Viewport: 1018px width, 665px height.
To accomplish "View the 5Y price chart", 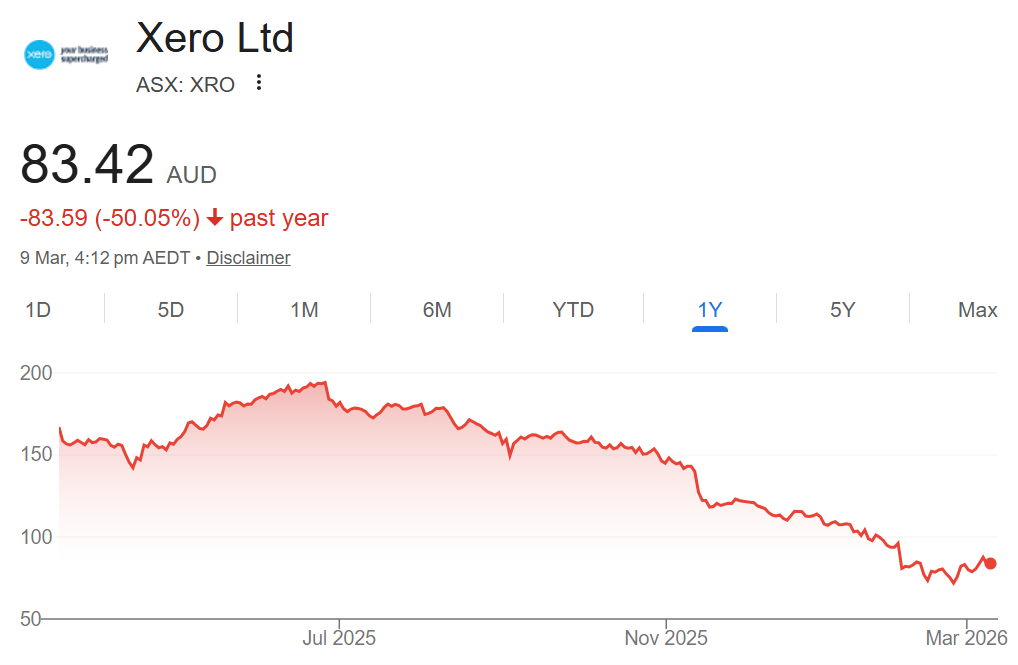I will pyautogui.click(x=842, y=310).
